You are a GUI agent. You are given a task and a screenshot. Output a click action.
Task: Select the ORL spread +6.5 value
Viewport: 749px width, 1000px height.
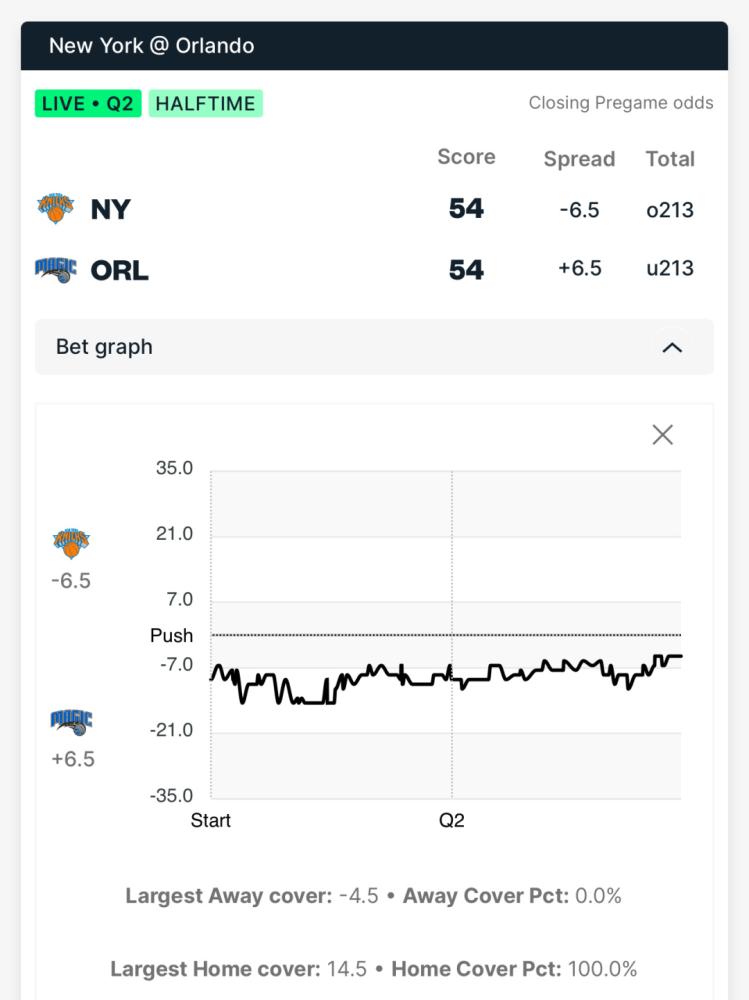(x=579, y=268)
